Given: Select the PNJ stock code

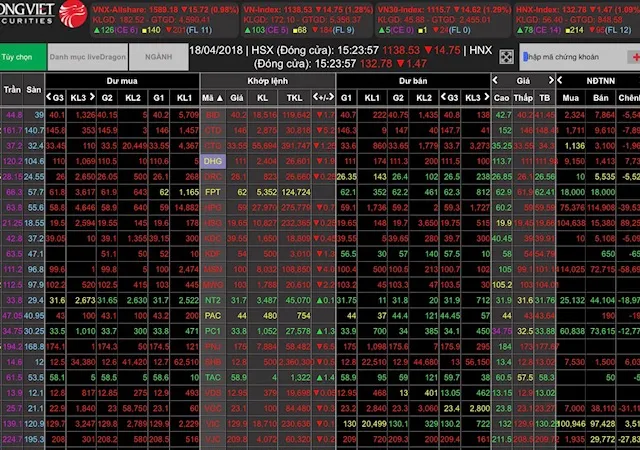Looking at the screenshot, I should [x=213, y=347].
